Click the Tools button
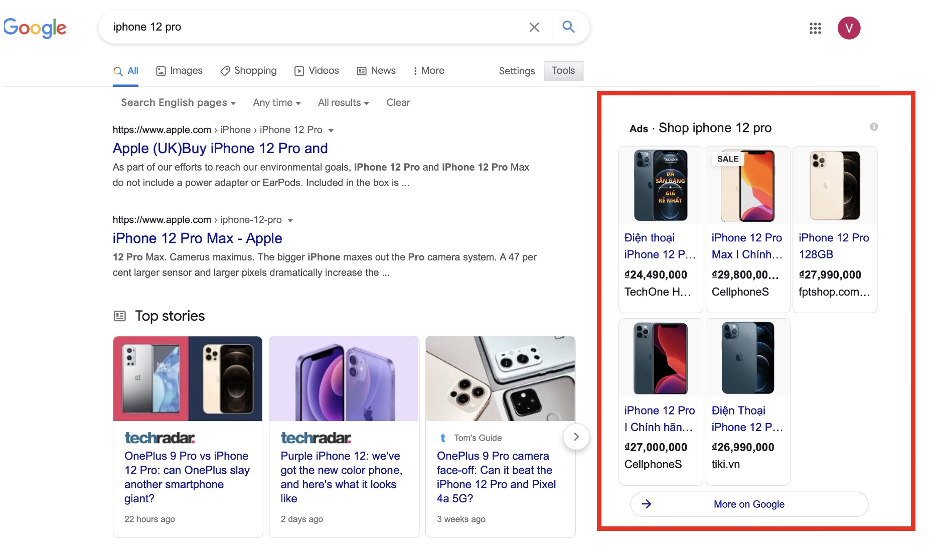This screenshot has width=936, height=558. [563, 71]
